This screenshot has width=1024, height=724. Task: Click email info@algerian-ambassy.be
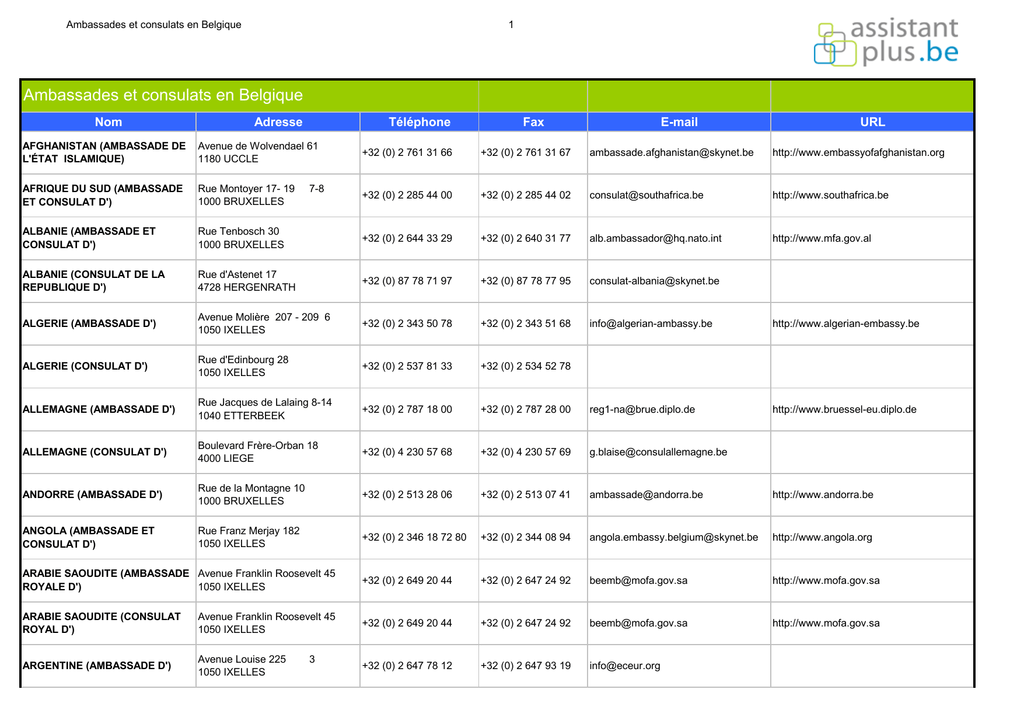[x=650, y=324]
